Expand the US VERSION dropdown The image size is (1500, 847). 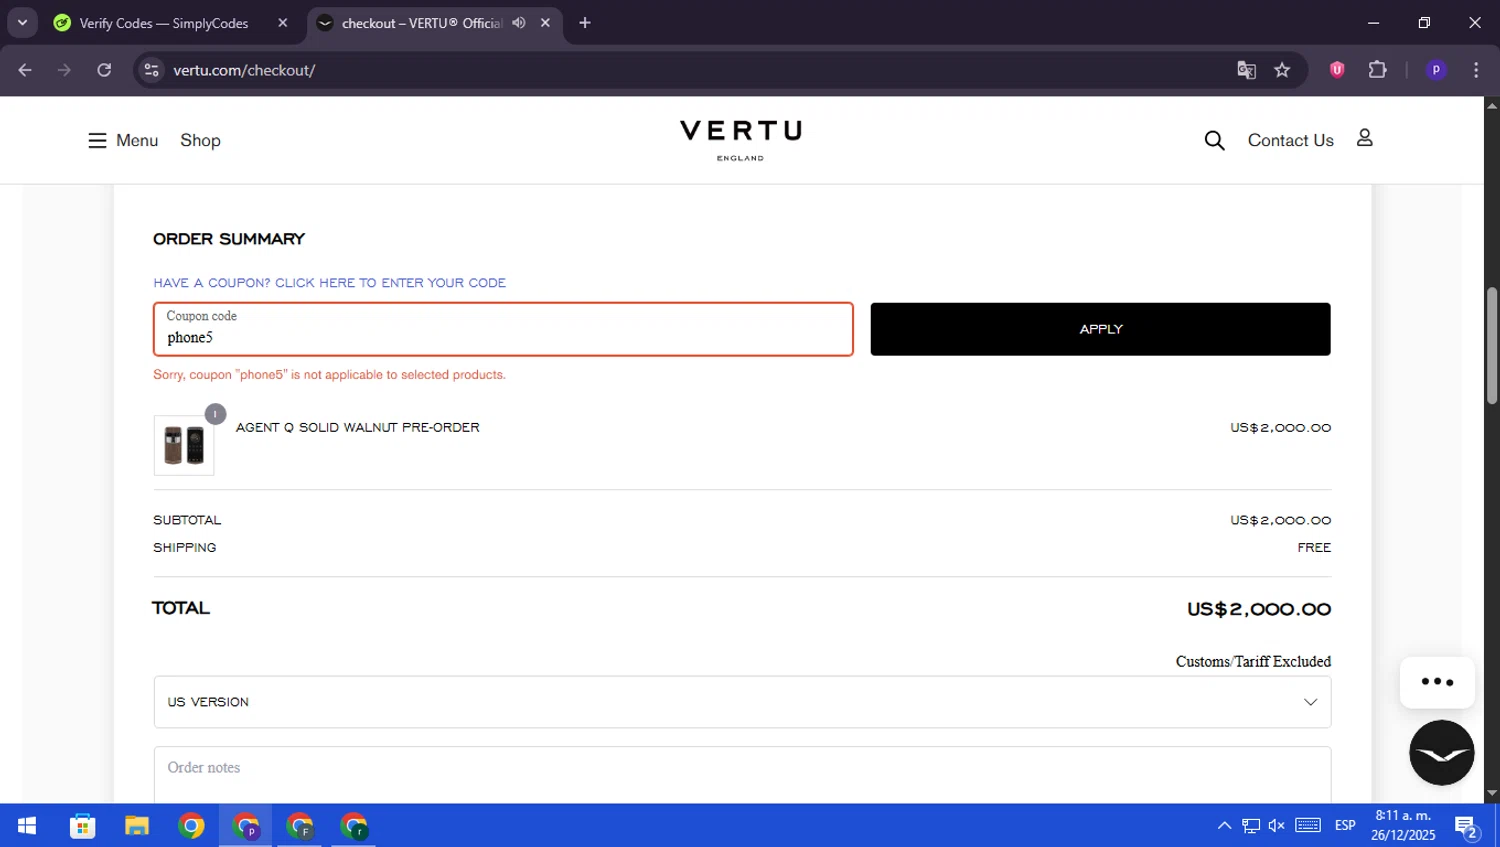[x=742, y=702]
